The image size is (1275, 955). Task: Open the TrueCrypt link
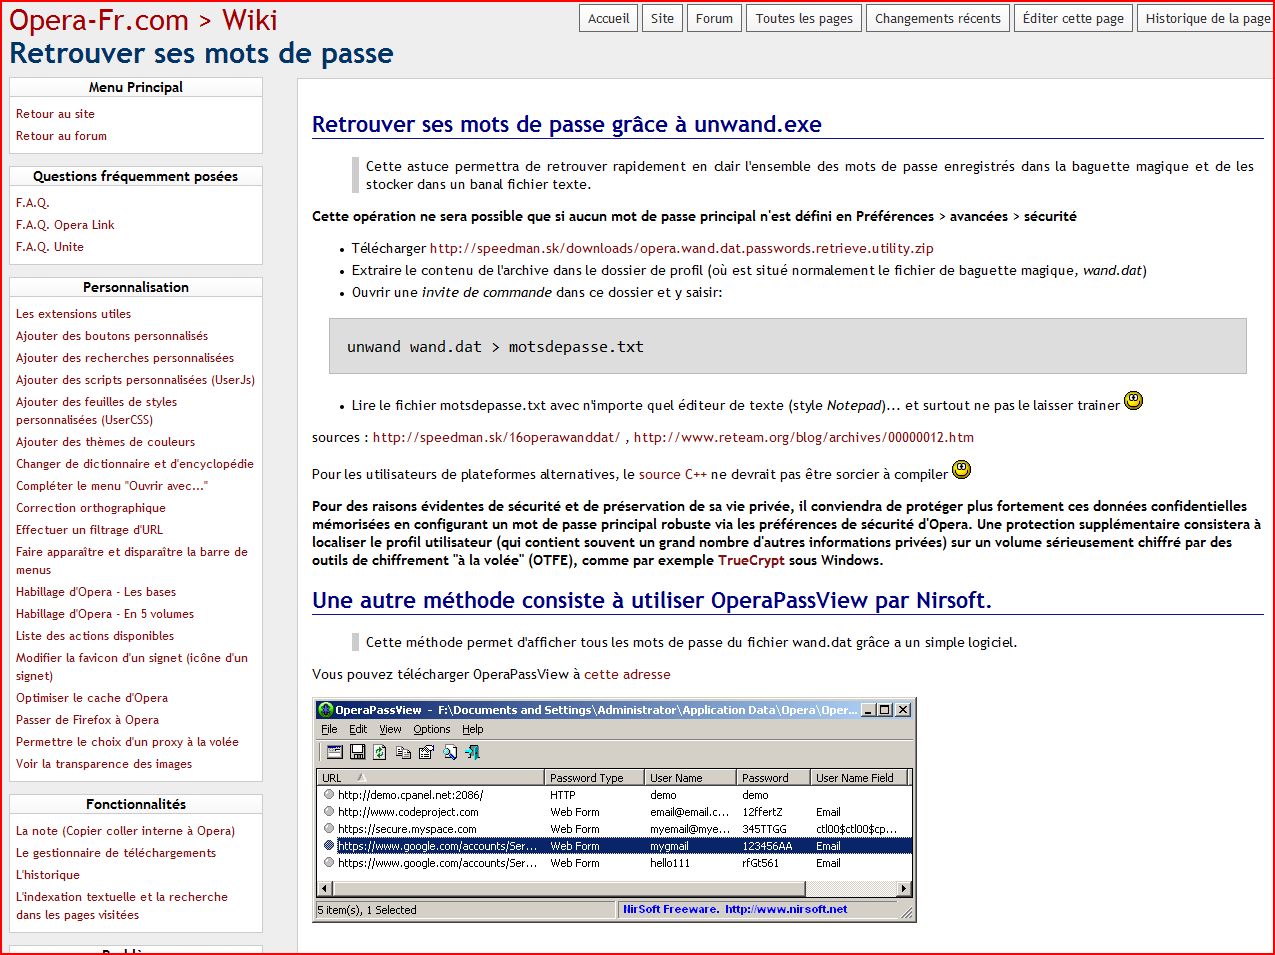click(751, 560)
